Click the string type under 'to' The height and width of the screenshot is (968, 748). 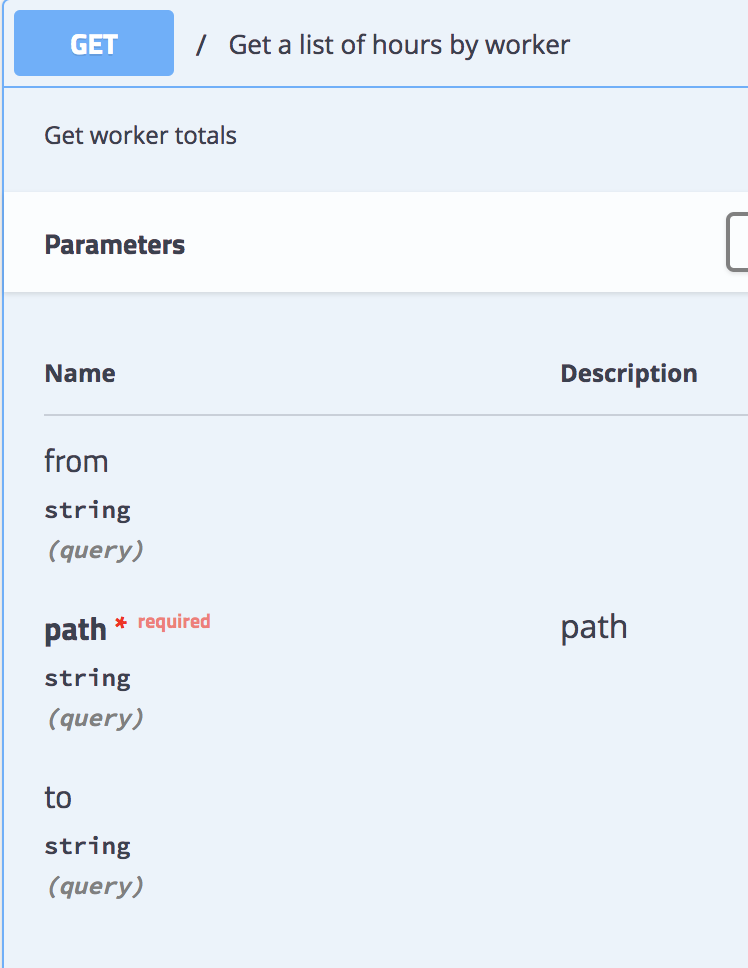coord(87,846)
